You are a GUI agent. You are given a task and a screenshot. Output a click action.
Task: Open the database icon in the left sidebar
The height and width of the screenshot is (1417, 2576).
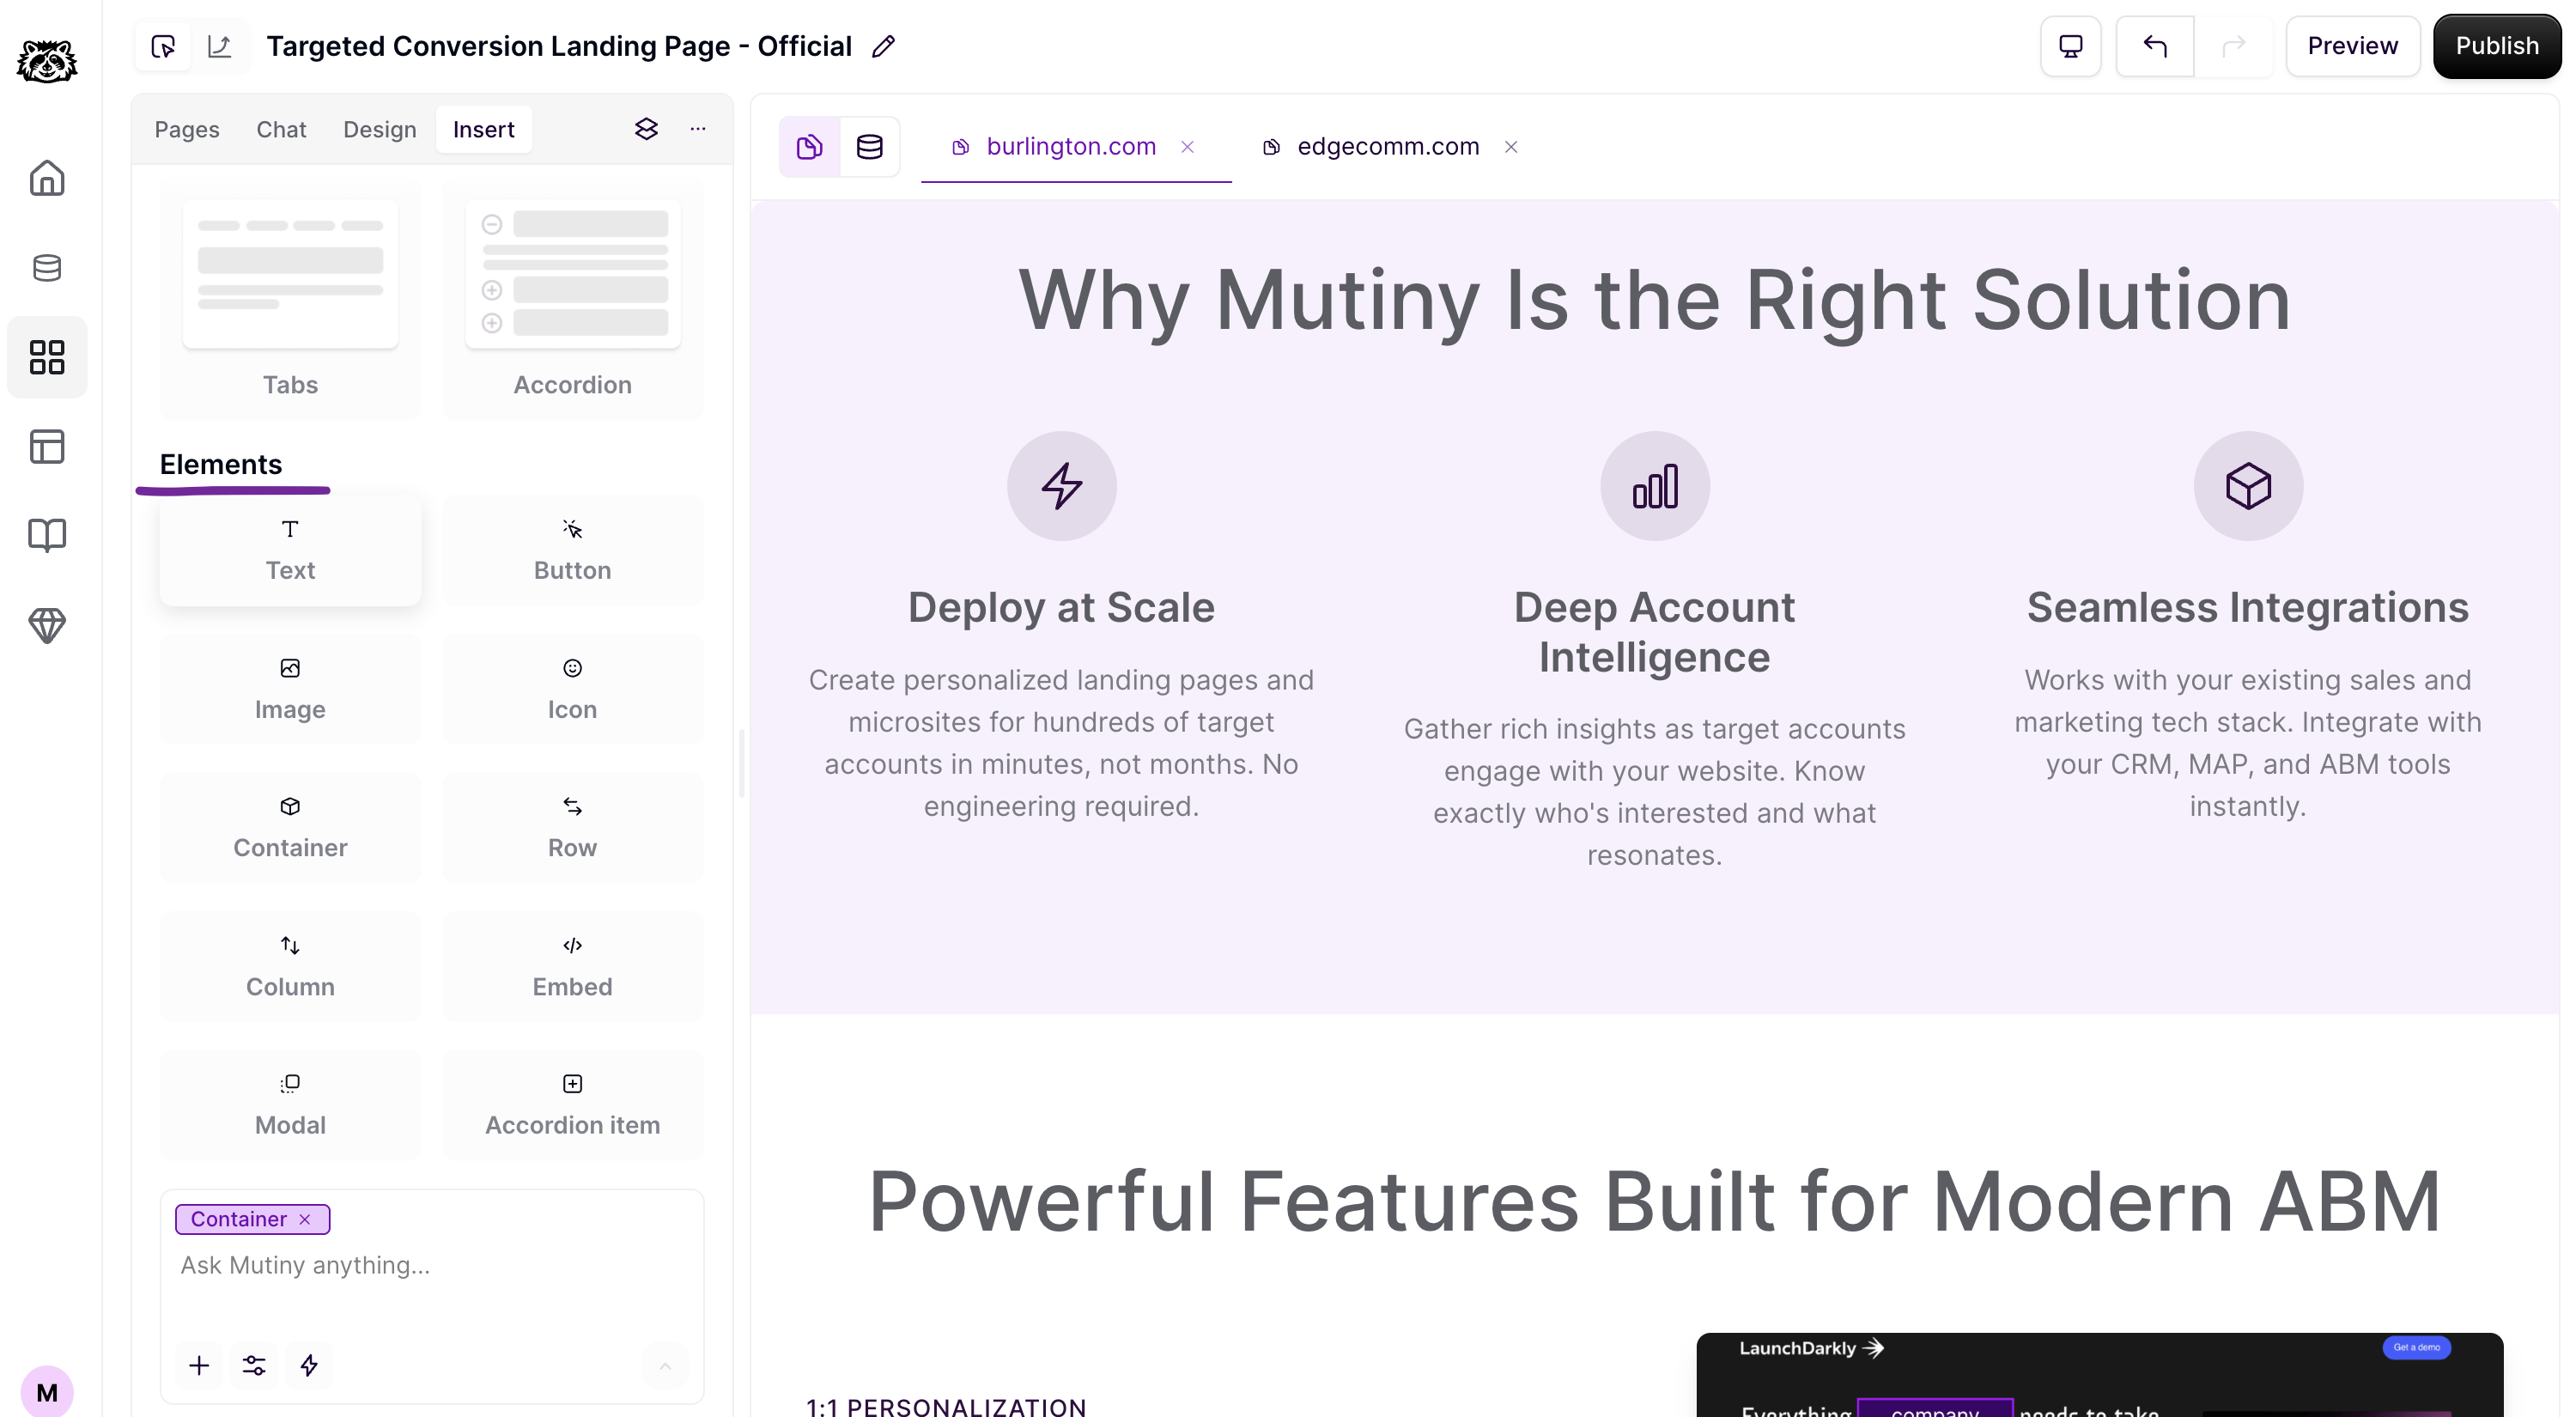pyautogui.click(x=47, y=267)
